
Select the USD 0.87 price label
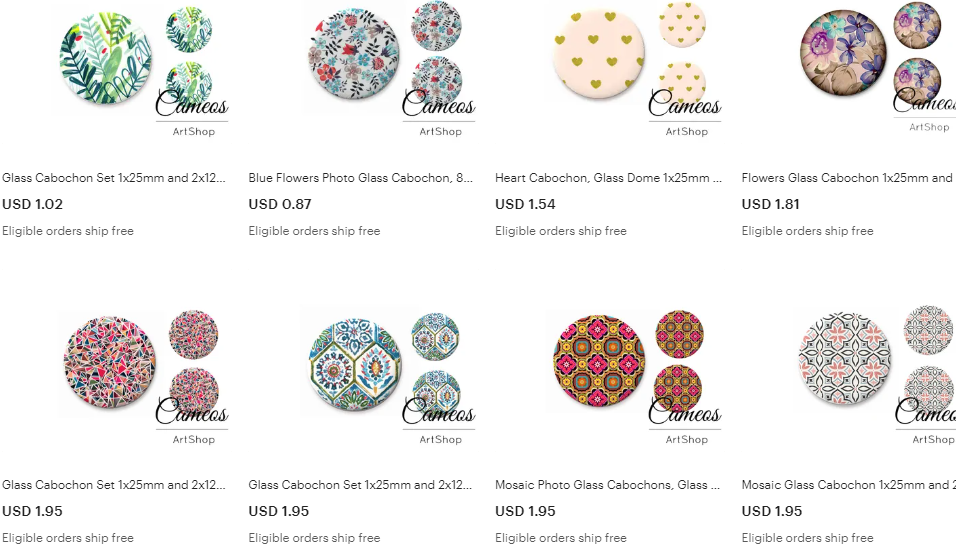tap(280, 204)
